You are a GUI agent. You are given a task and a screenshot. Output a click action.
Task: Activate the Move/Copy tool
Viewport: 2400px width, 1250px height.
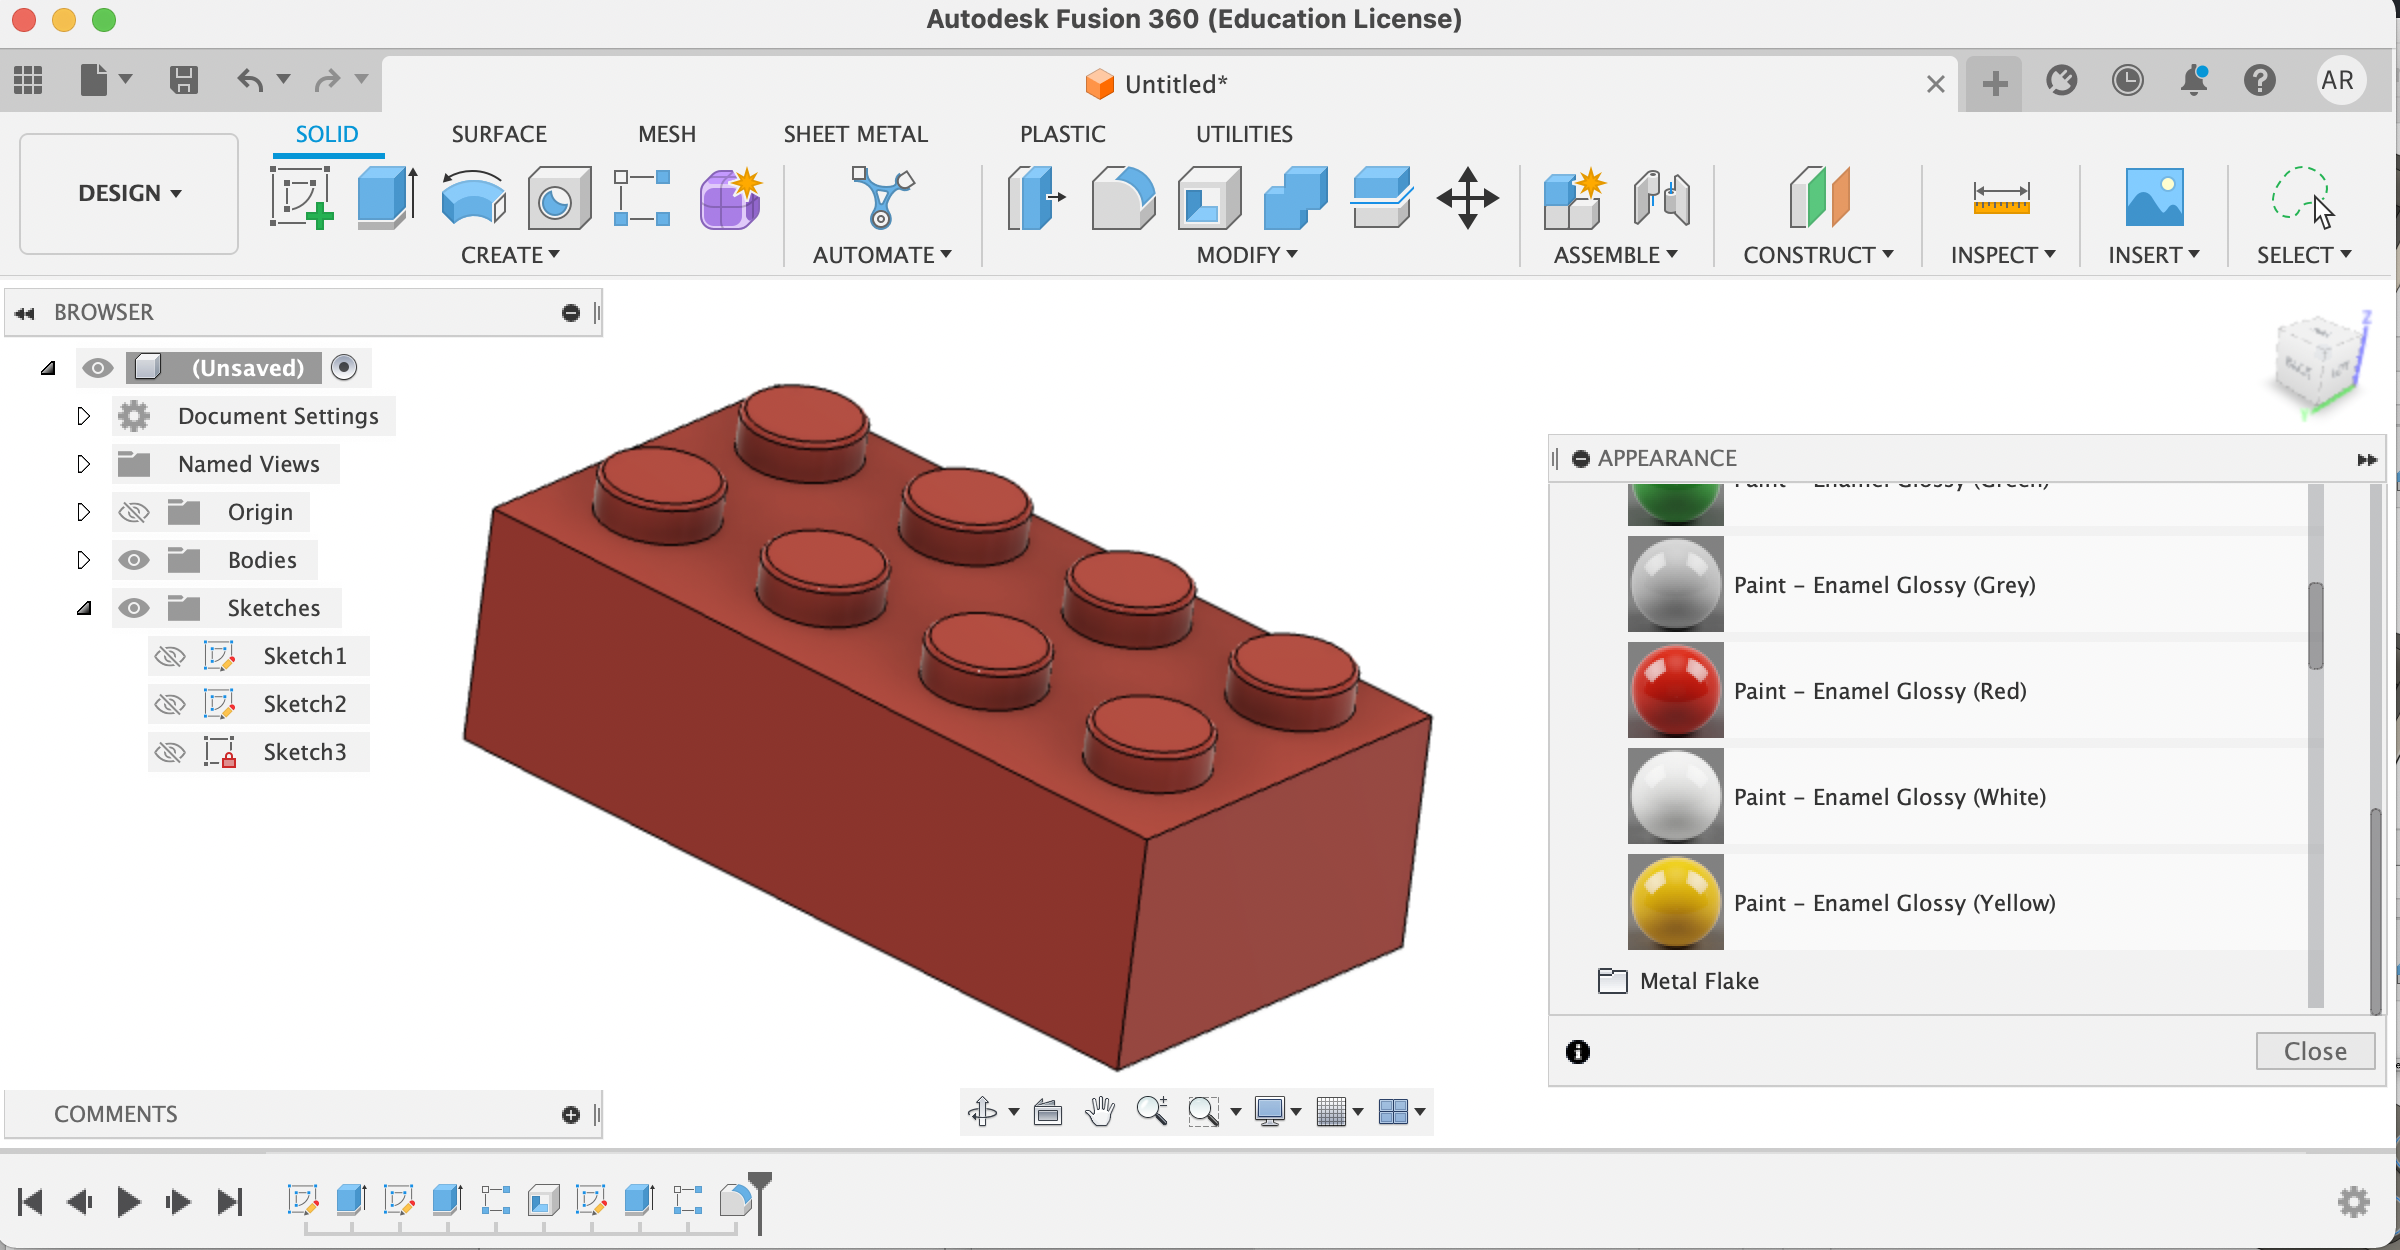1467,197
